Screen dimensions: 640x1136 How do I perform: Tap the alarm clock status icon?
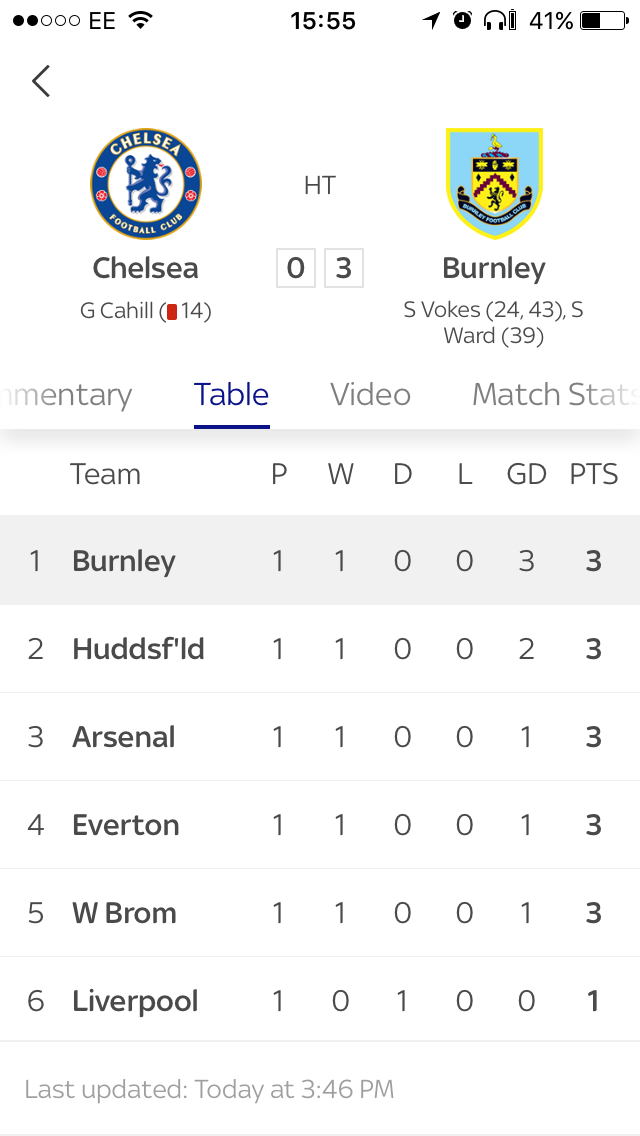[462, 20]
